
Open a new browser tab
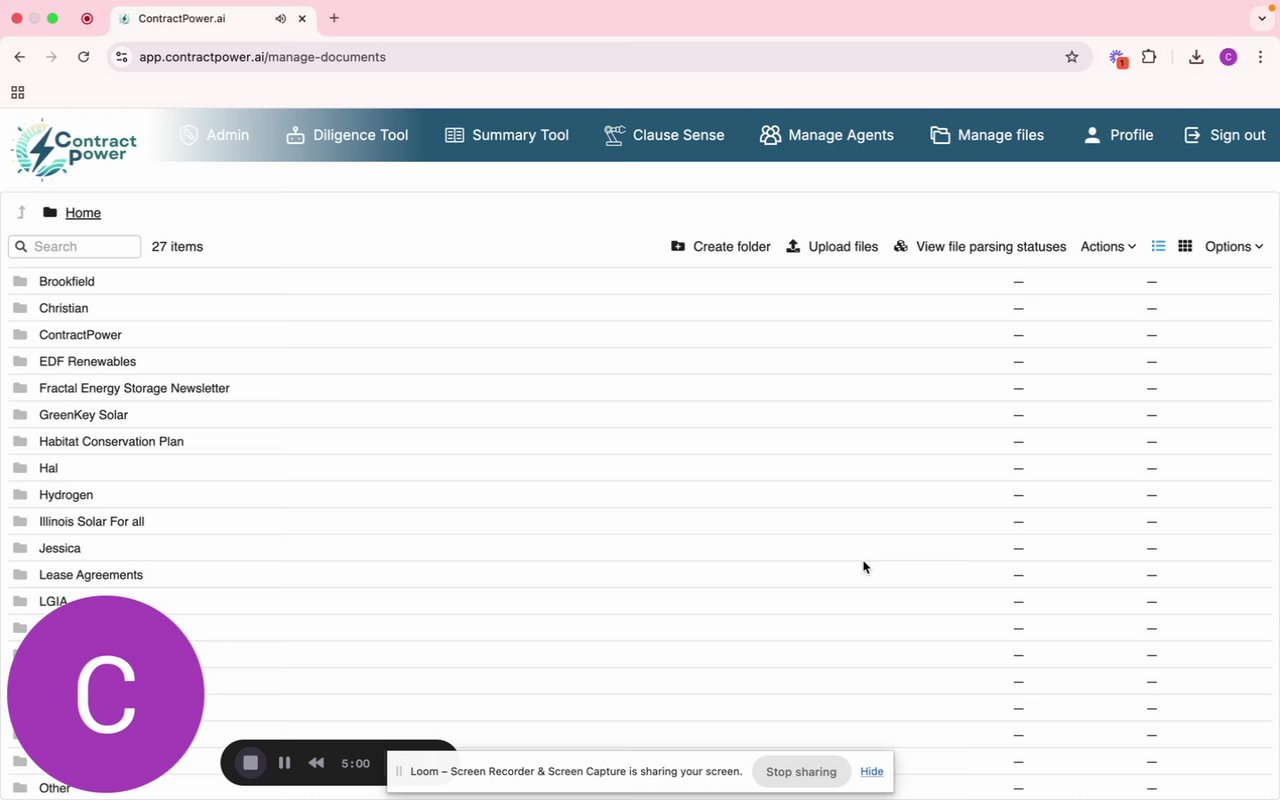tap(334, 18)
